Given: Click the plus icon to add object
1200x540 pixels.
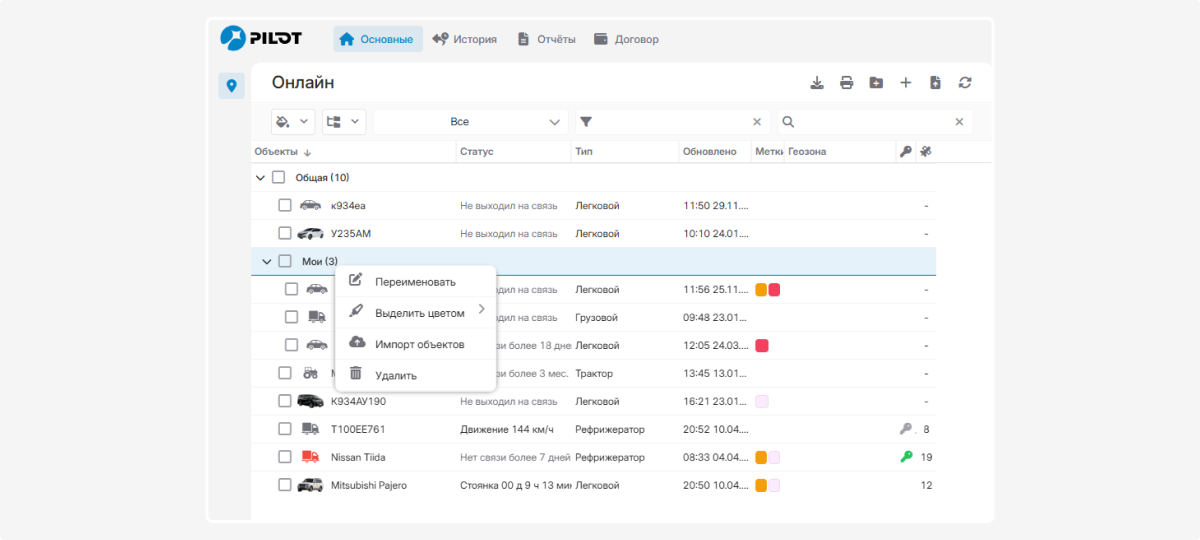Looking at the screenshot, I should (x=906, y=83).
